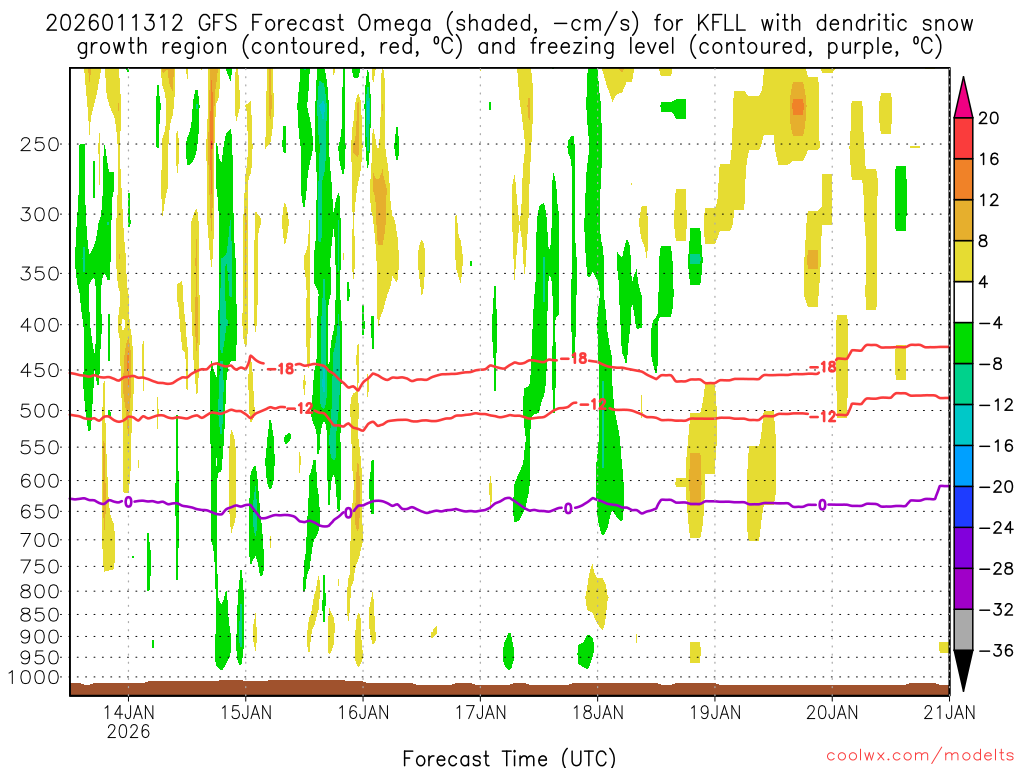1024x768 pixels.
Task: Click the coolwx.com/modelts link
Action: click(x=920, y=756)
